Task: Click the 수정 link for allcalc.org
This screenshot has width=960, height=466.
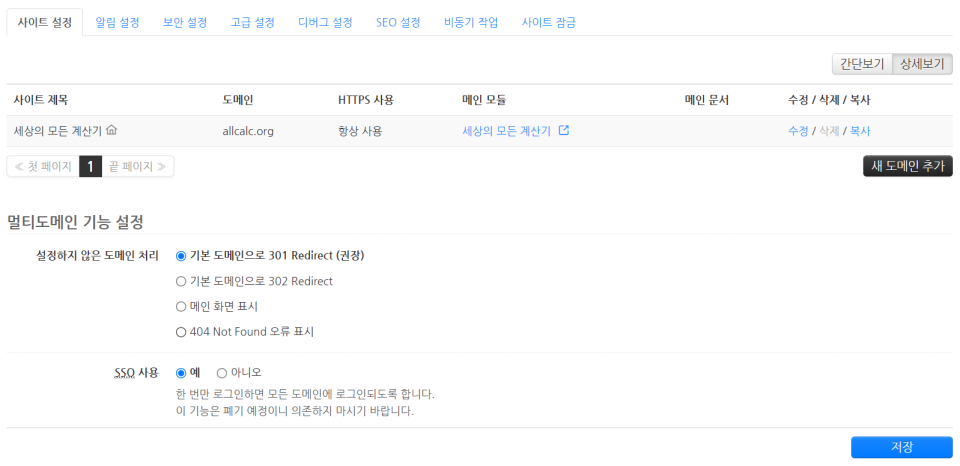Action: (798, 130)
